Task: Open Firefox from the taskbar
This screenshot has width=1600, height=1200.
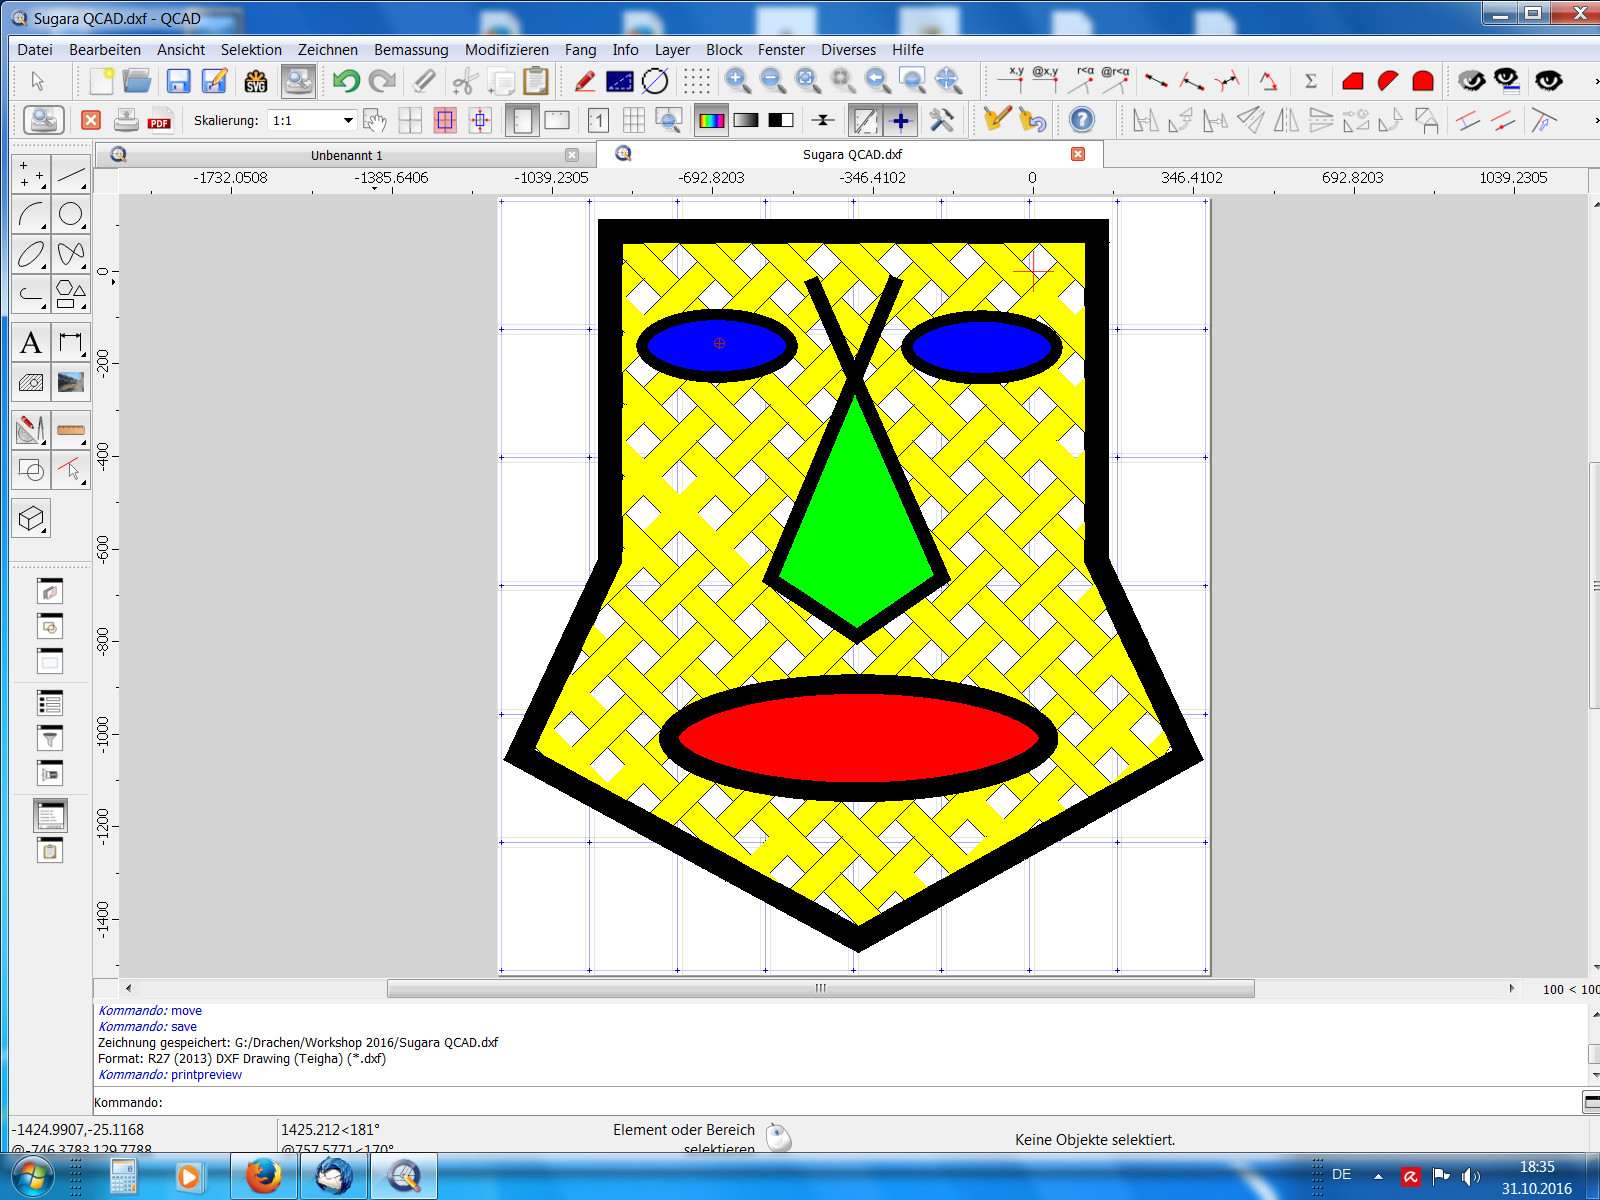Action: (264, 1176)
